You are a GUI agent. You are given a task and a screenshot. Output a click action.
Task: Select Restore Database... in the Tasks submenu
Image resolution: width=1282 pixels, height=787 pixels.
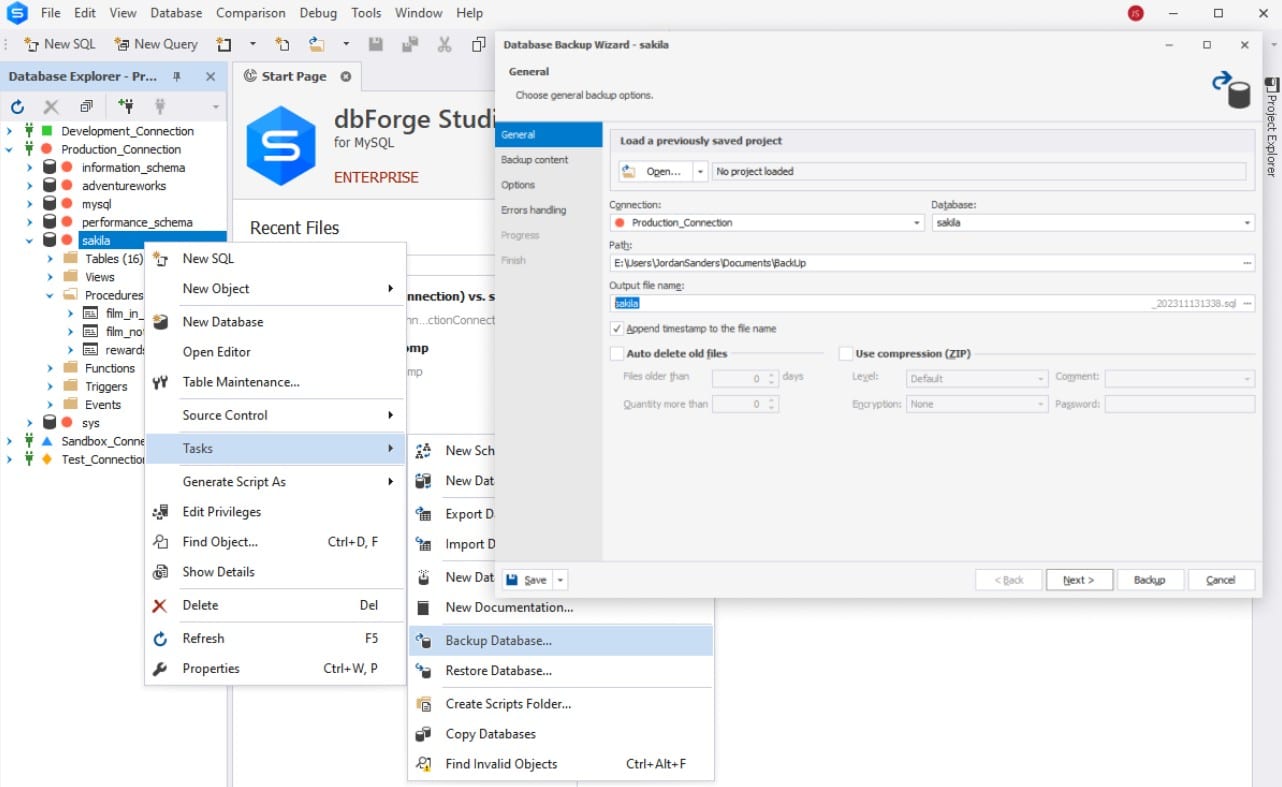coord(561,670)
